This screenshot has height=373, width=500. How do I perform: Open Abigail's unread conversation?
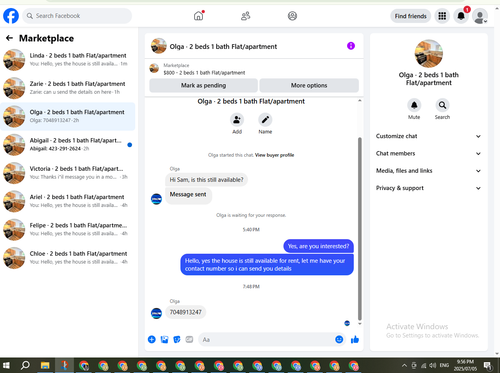[x=68, y=145]
